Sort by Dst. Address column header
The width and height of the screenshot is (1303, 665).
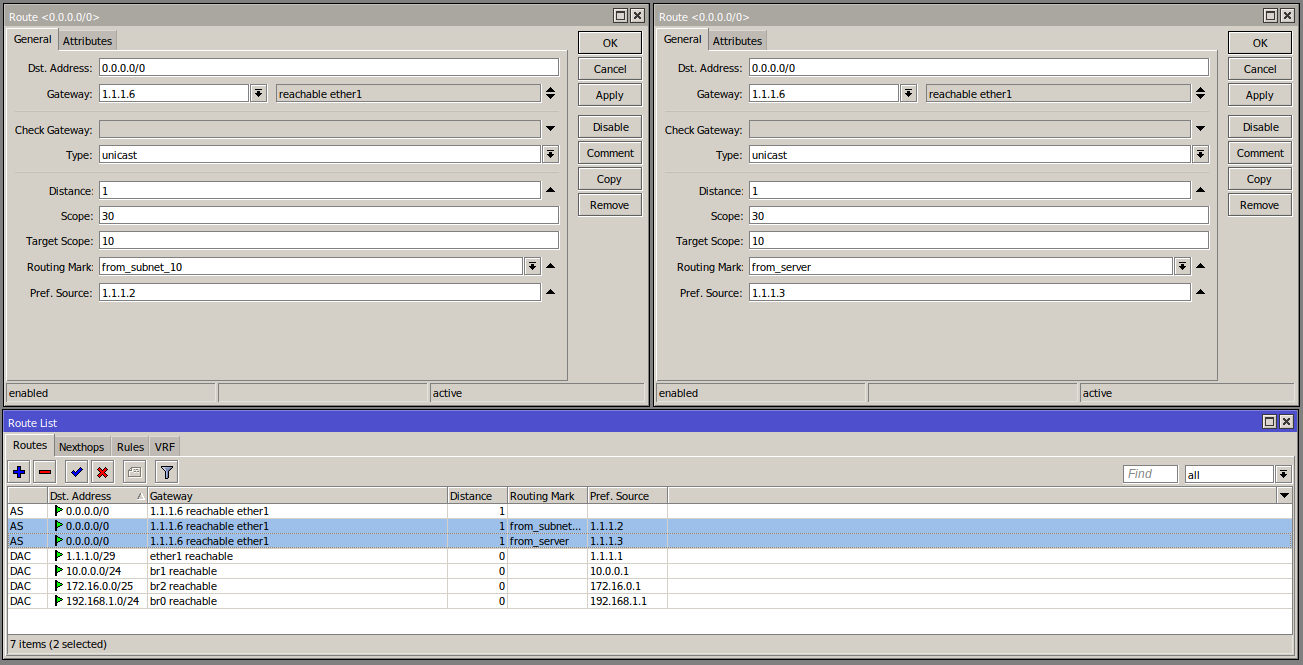97,496
